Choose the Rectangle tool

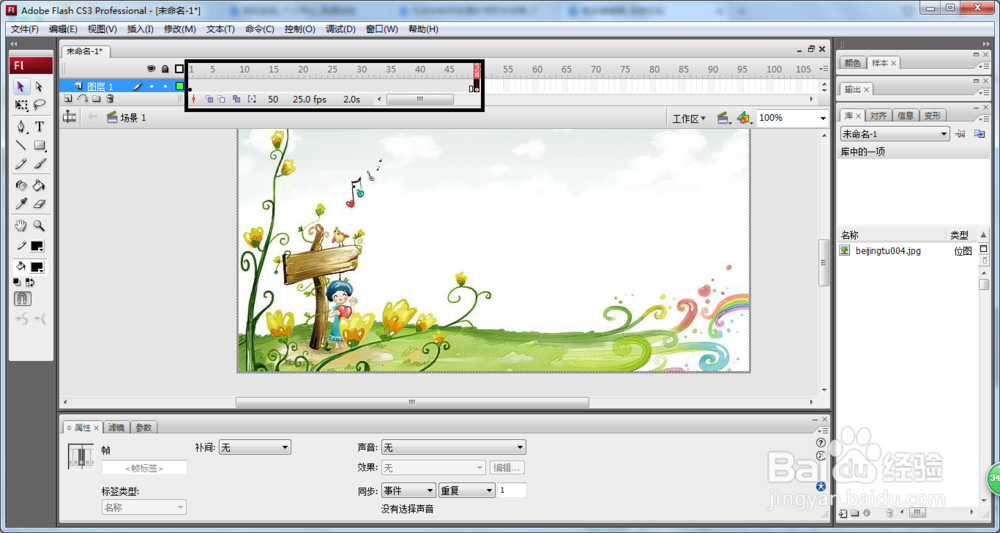(x=40, y=145)
